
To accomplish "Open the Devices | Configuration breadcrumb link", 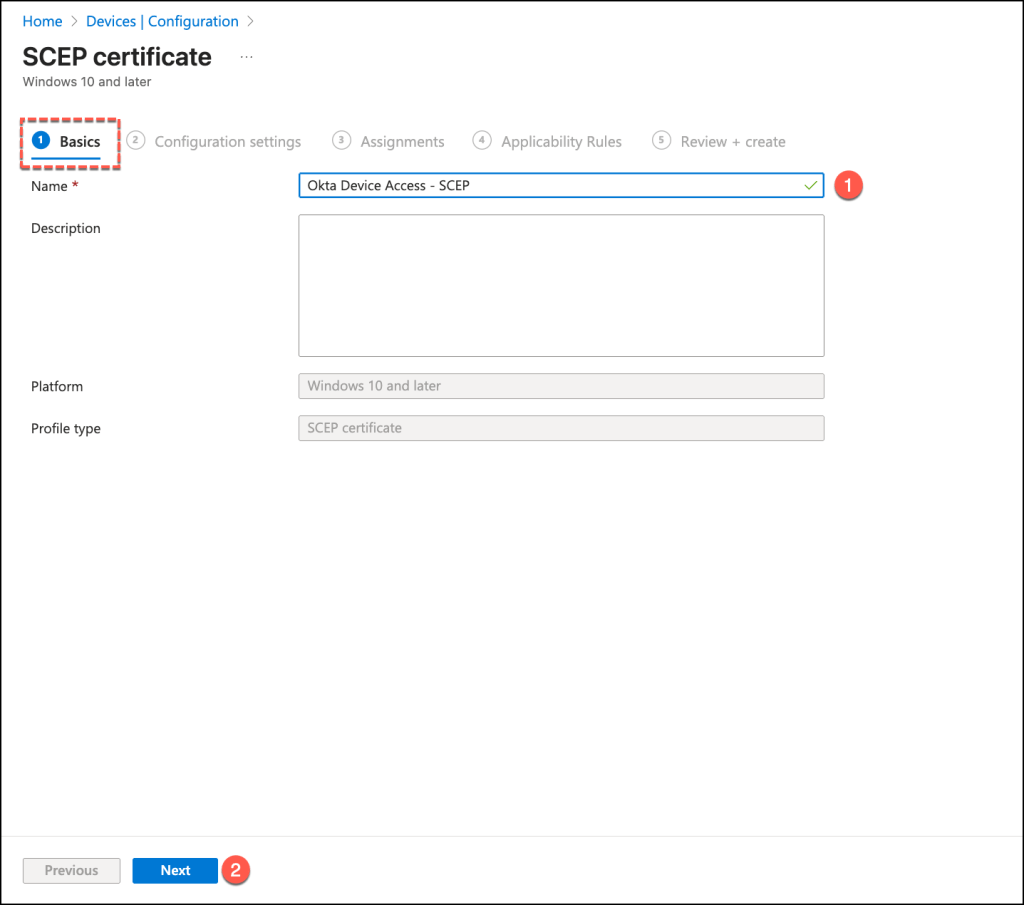I will coord(162,21).
